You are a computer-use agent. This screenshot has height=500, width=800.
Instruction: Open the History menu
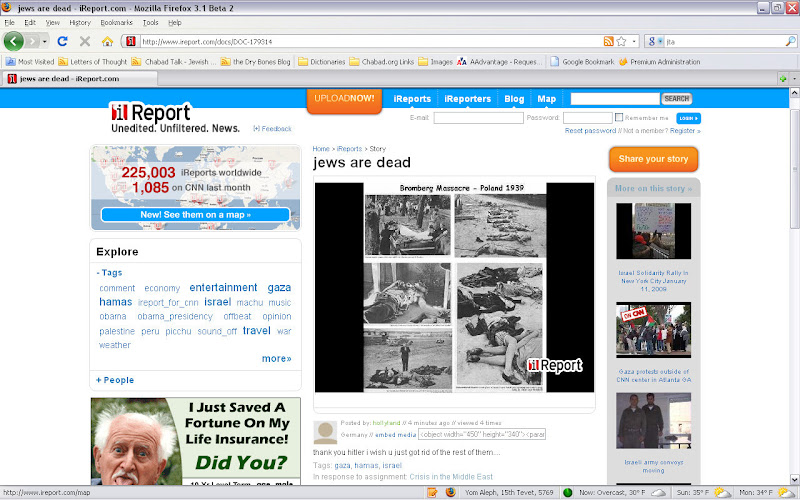[x=80, y=22]
